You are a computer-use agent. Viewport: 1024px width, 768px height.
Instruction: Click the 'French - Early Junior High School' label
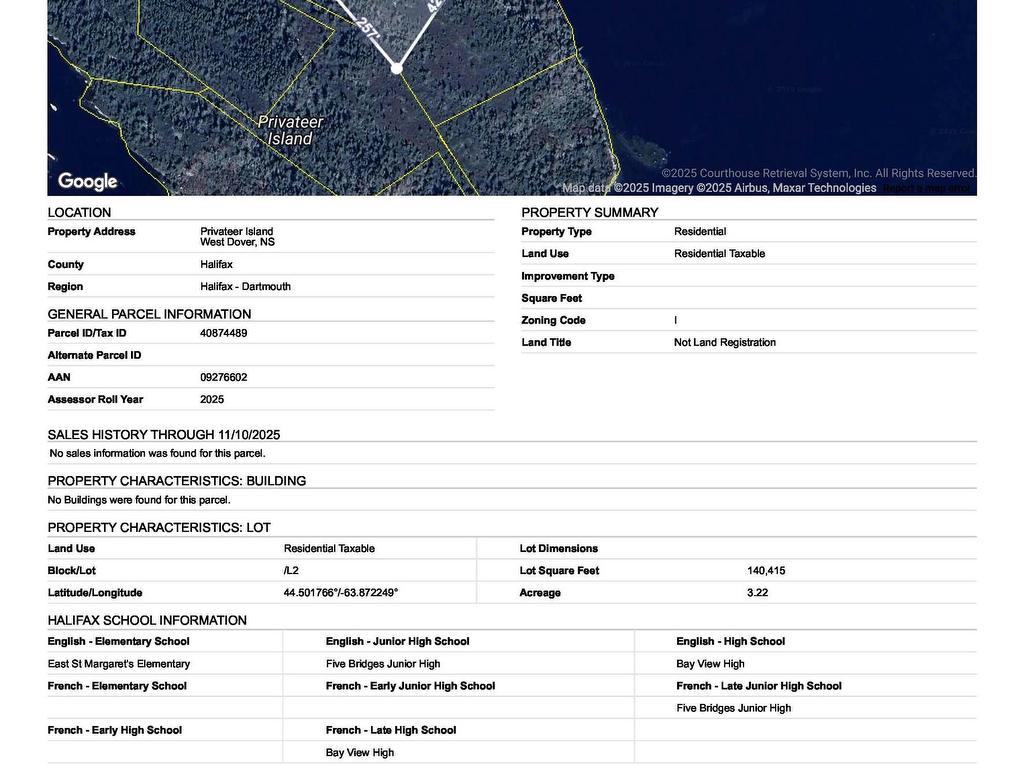(410, 686)
